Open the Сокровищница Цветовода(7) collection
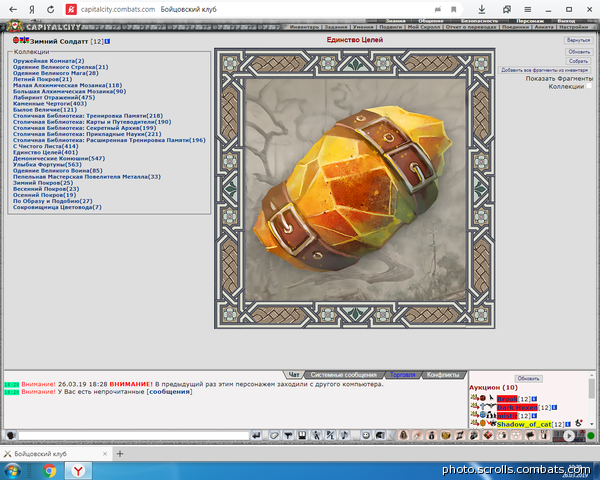Viewport: 600px width, 480px height. [57, 207]
